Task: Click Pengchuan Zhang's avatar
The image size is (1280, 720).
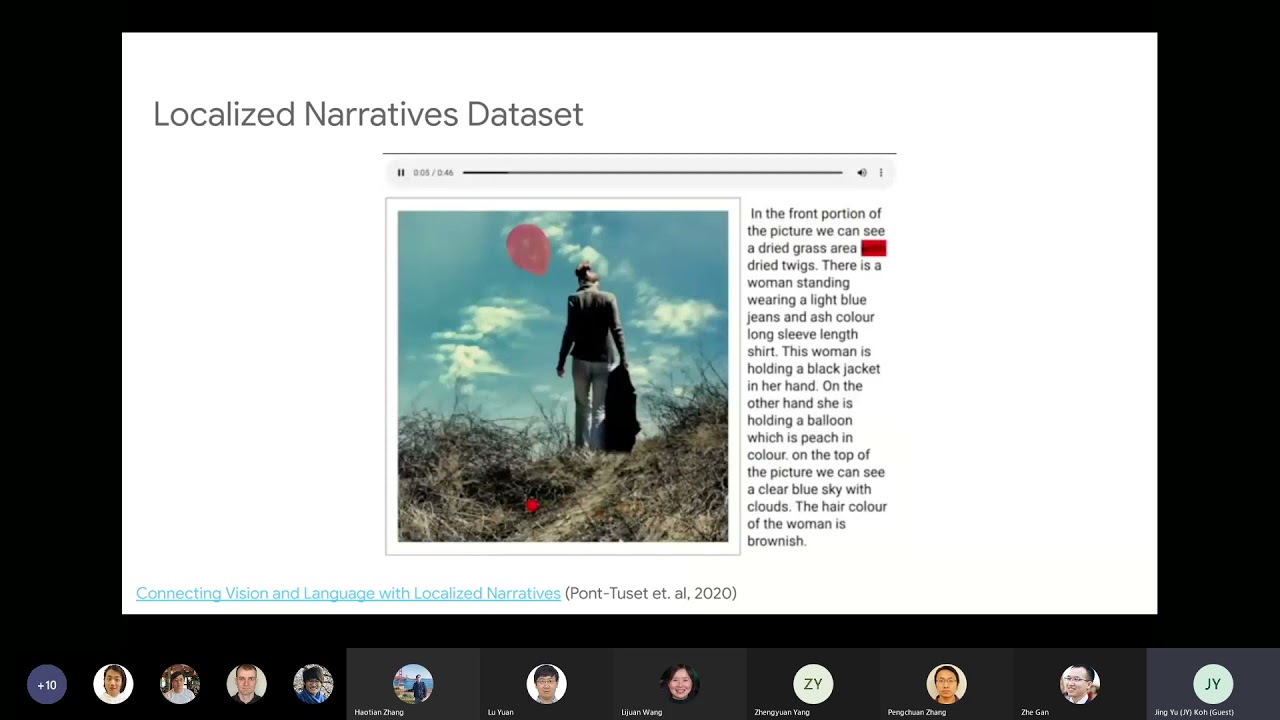Action: click(x=946, y=684)
